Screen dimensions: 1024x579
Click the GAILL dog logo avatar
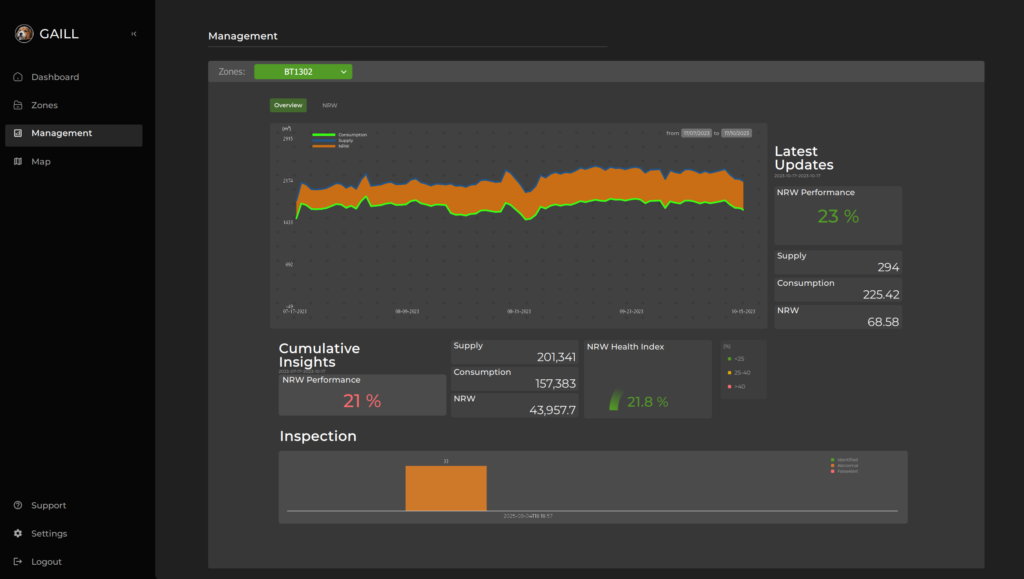24,34
